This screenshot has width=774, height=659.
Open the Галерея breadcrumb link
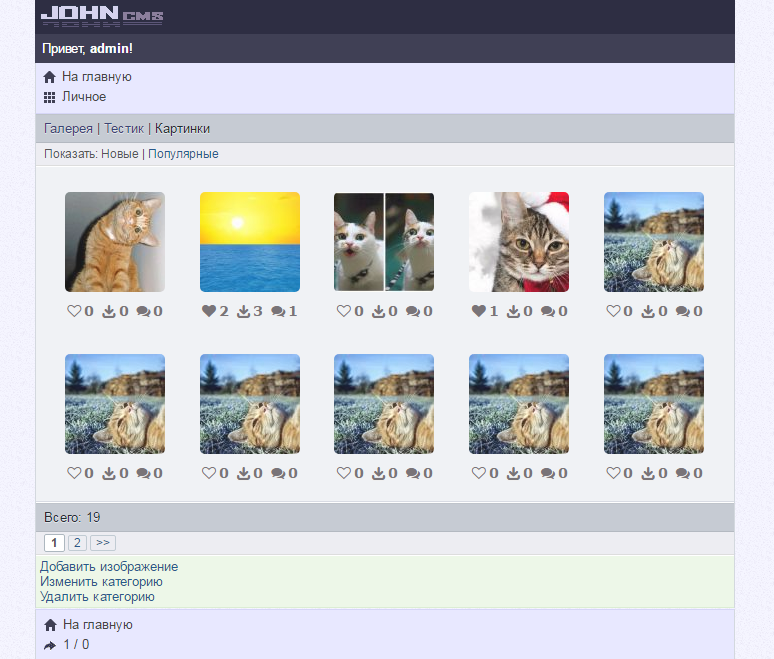(x=68, y=129)
